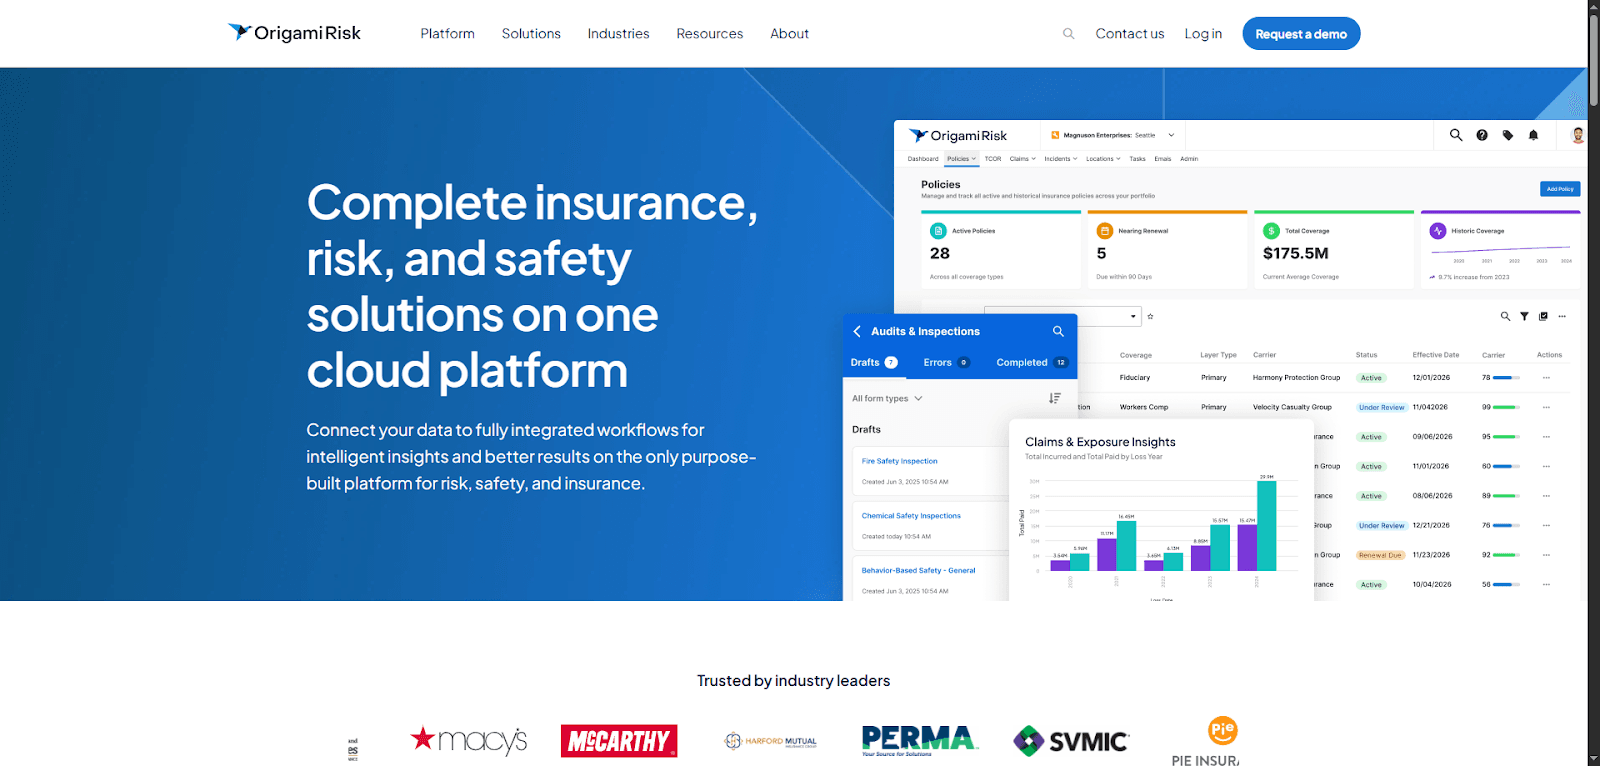This screenshot has width=1600, height=766.
Task: Click the Total Coverage green dollar icon
Action: 1272,231
